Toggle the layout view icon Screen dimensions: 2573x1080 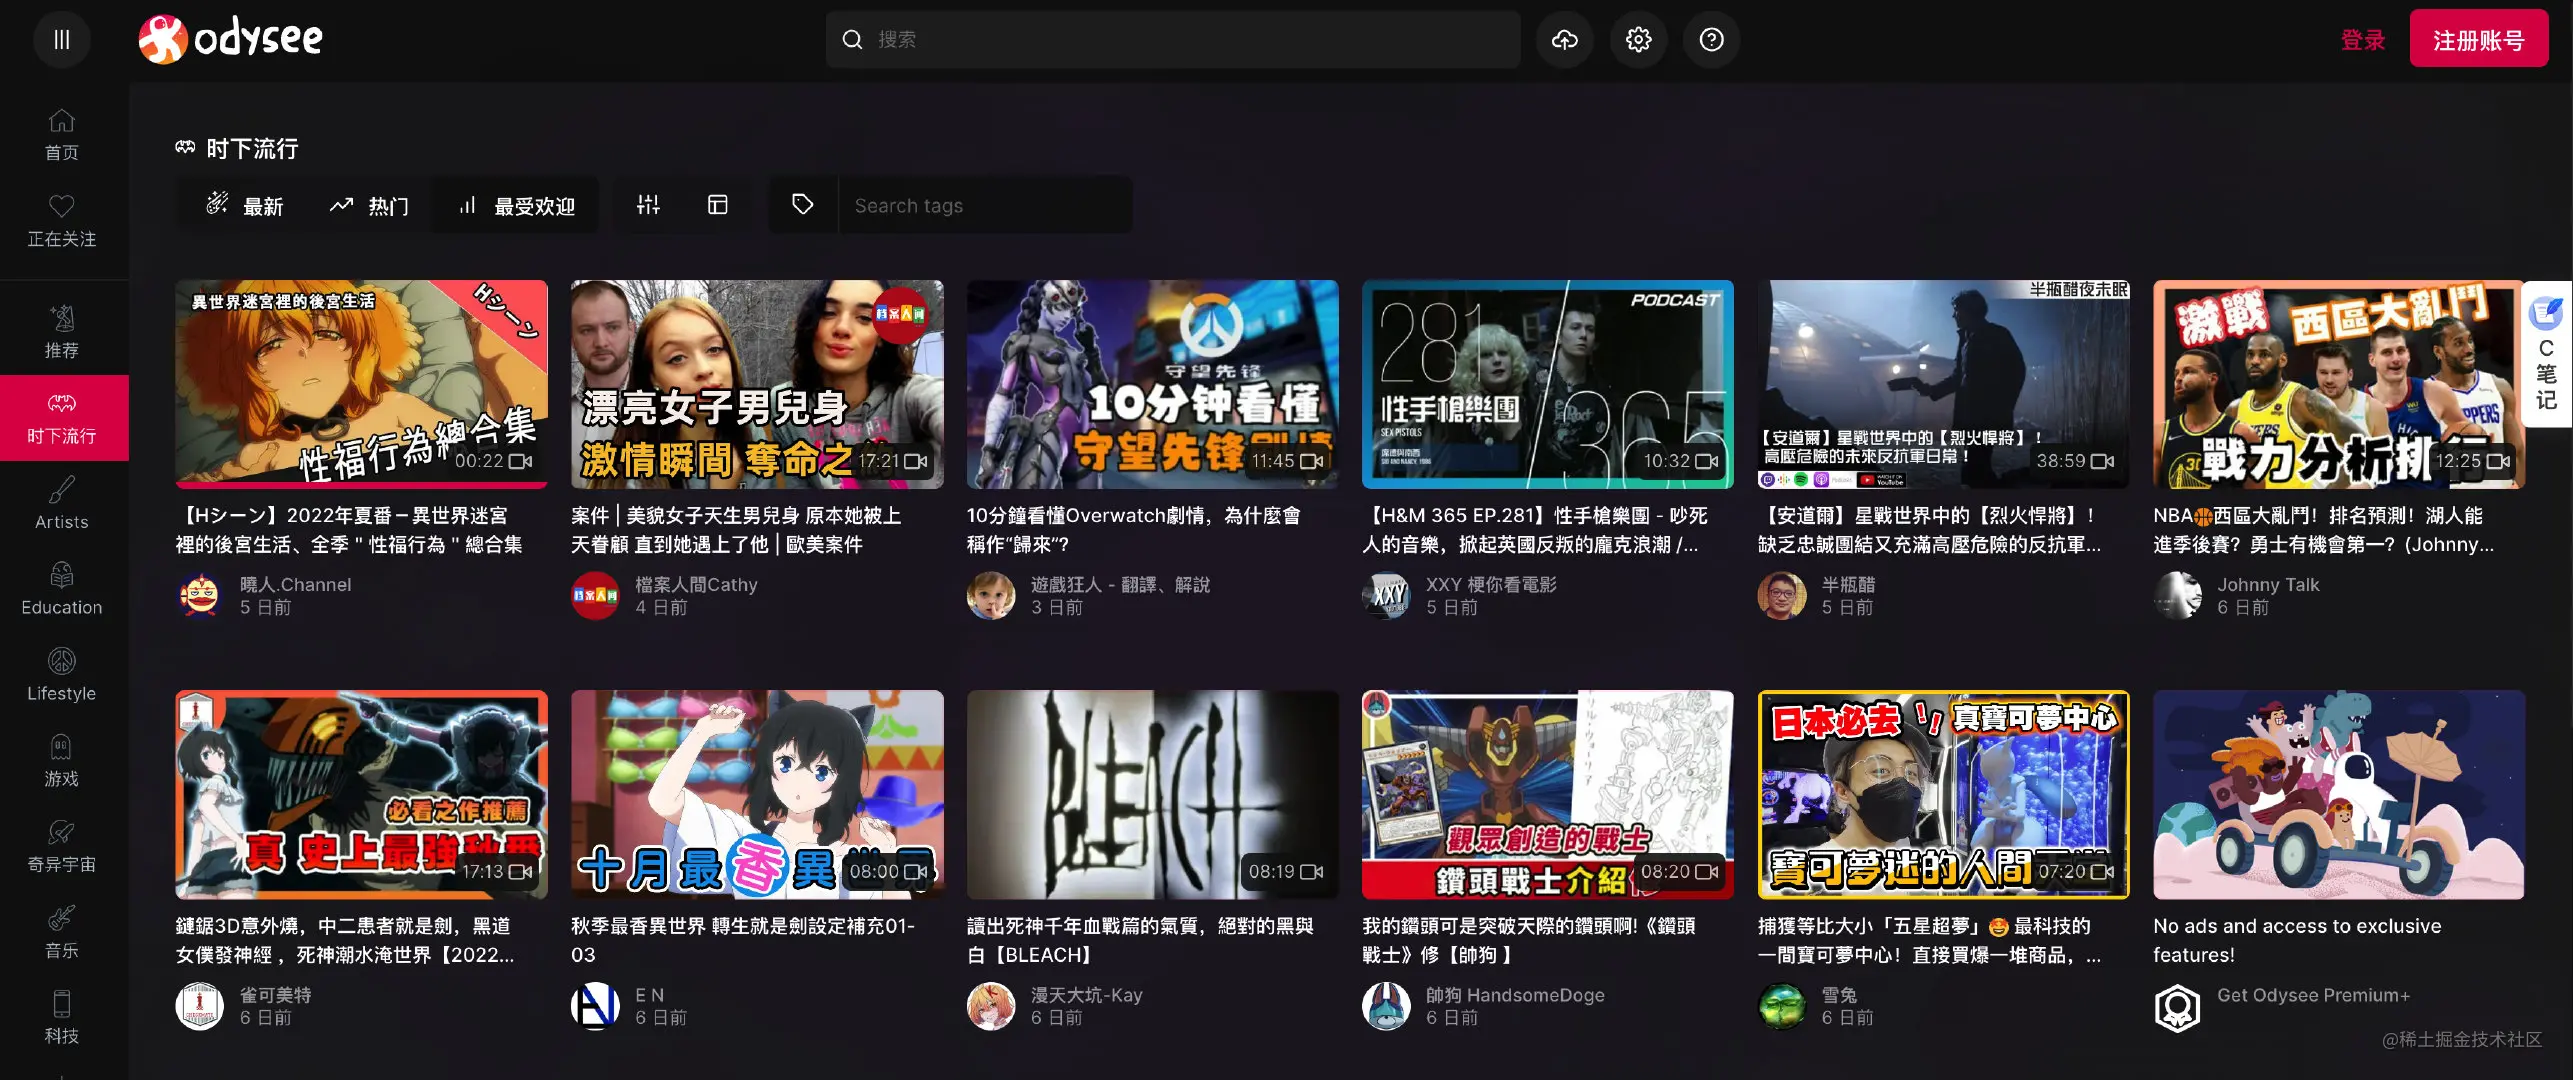pyautogui.click(x=717, y=205)
